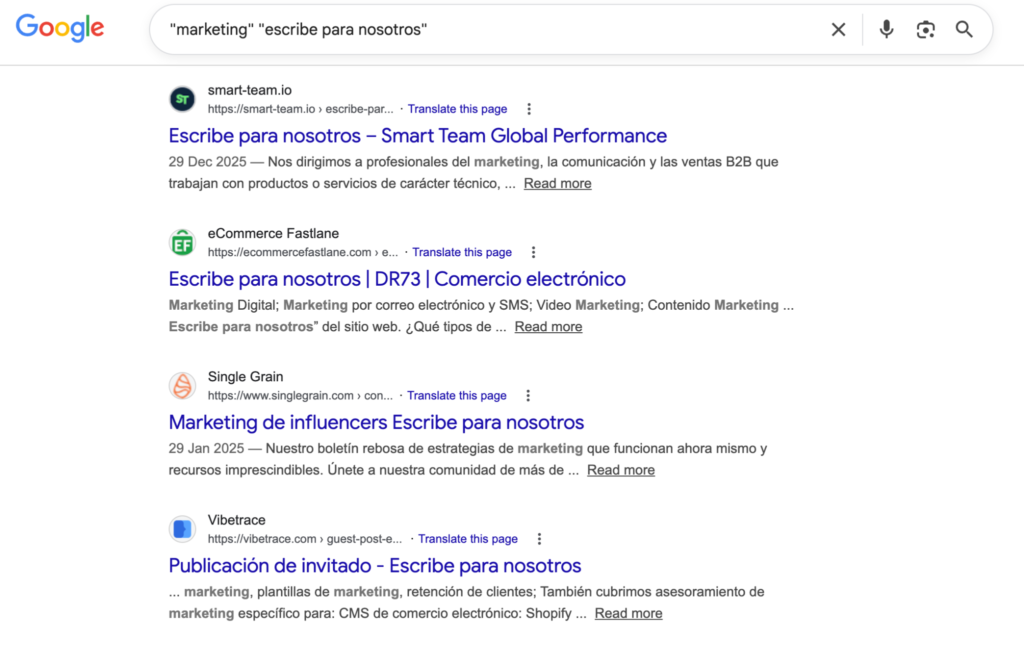1024x651 pixels.
Task: Click Read more on the Vibetrace snippet
Action: coord(628,613)
